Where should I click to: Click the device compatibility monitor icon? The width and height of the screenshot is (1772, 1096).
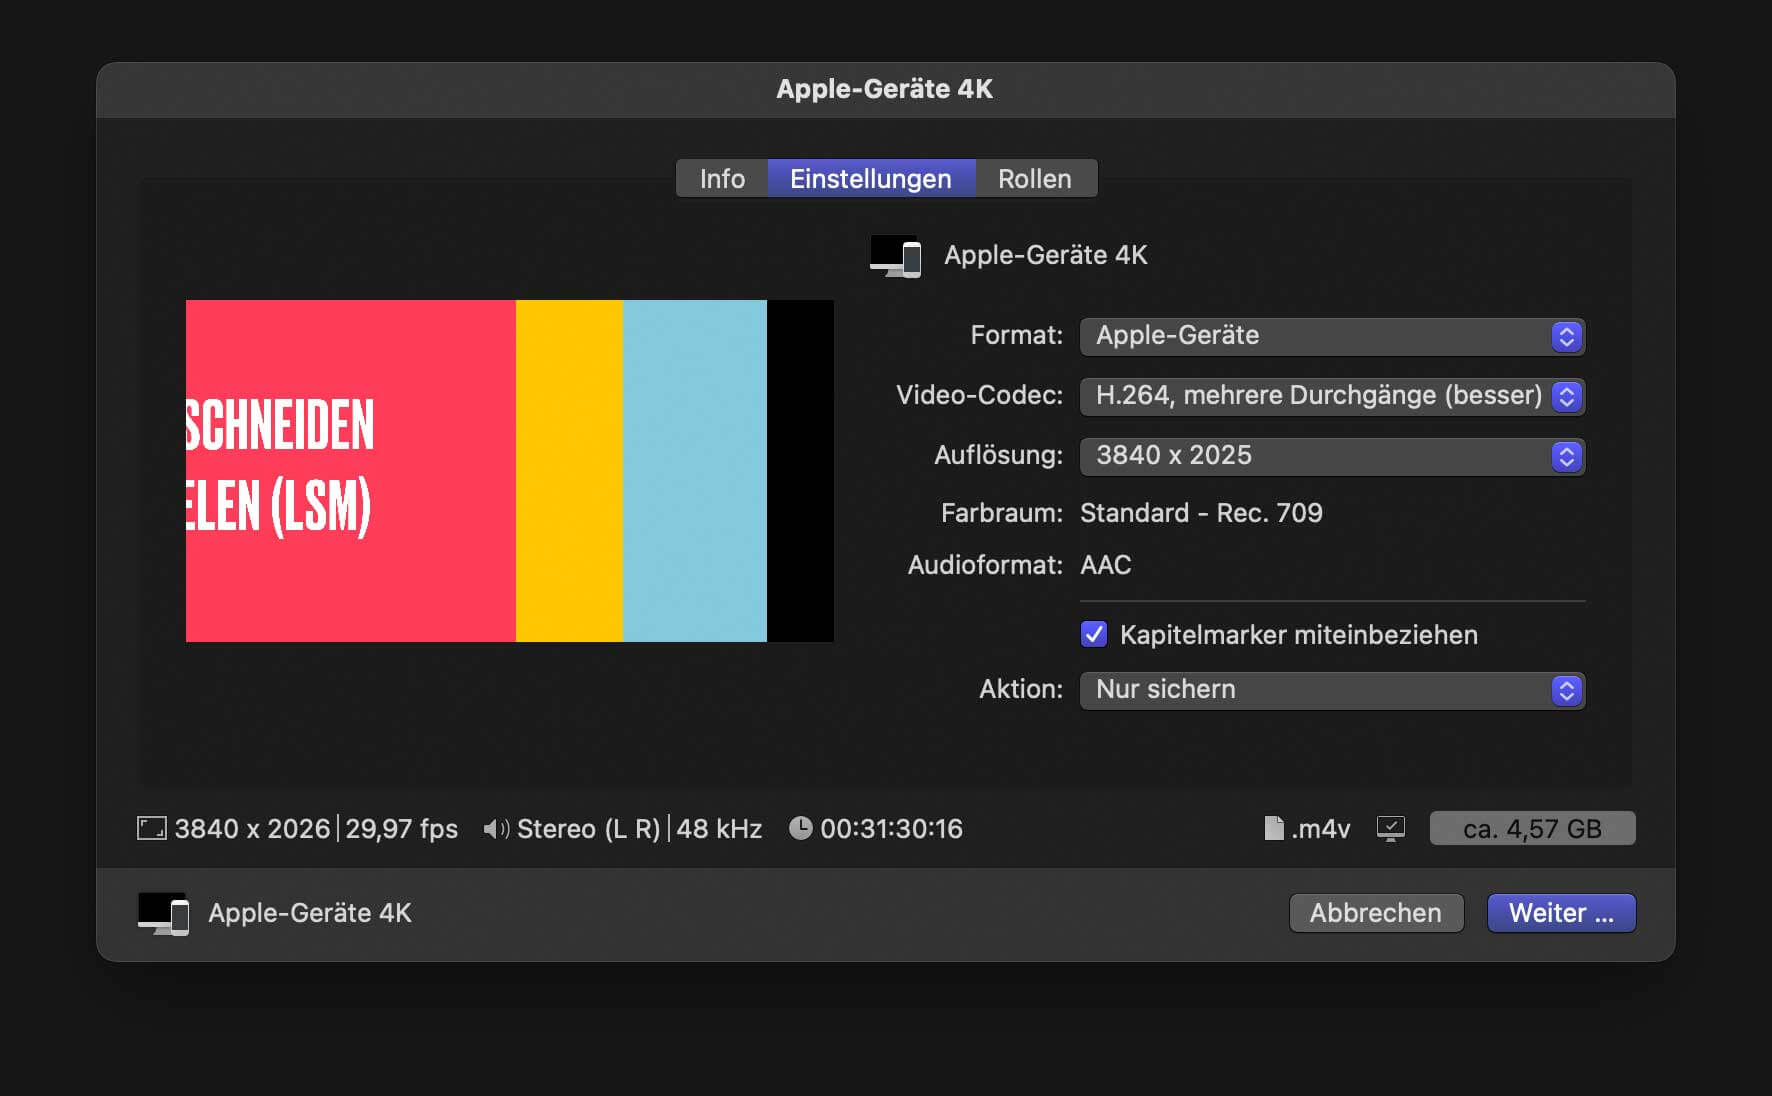point(1391,828)
